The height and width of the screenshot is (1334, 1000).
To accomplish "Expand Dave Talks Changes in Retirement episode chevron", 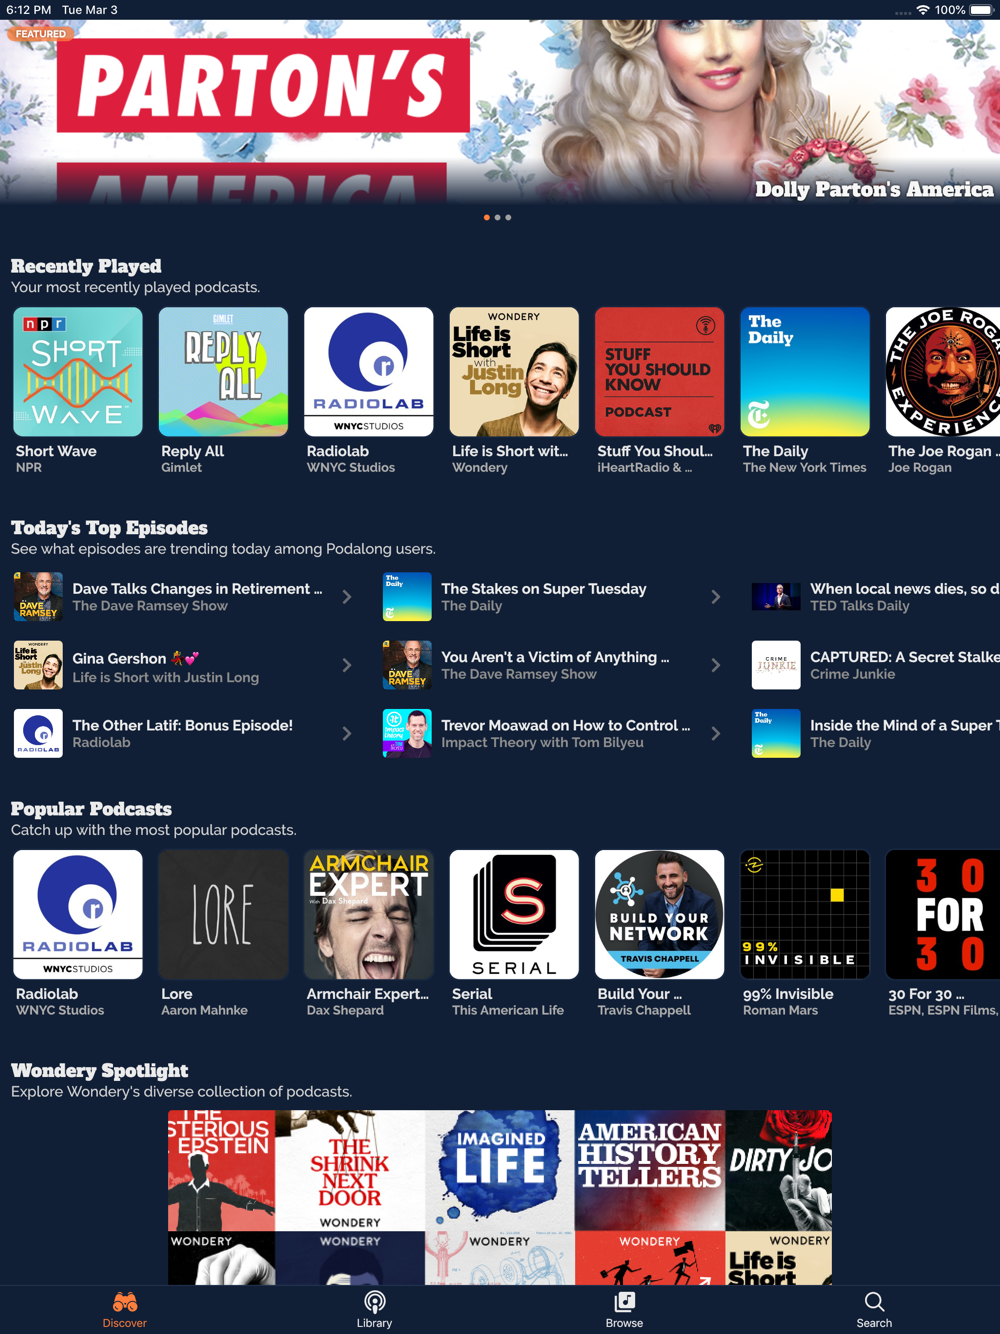I will click(x=347, y=597).
